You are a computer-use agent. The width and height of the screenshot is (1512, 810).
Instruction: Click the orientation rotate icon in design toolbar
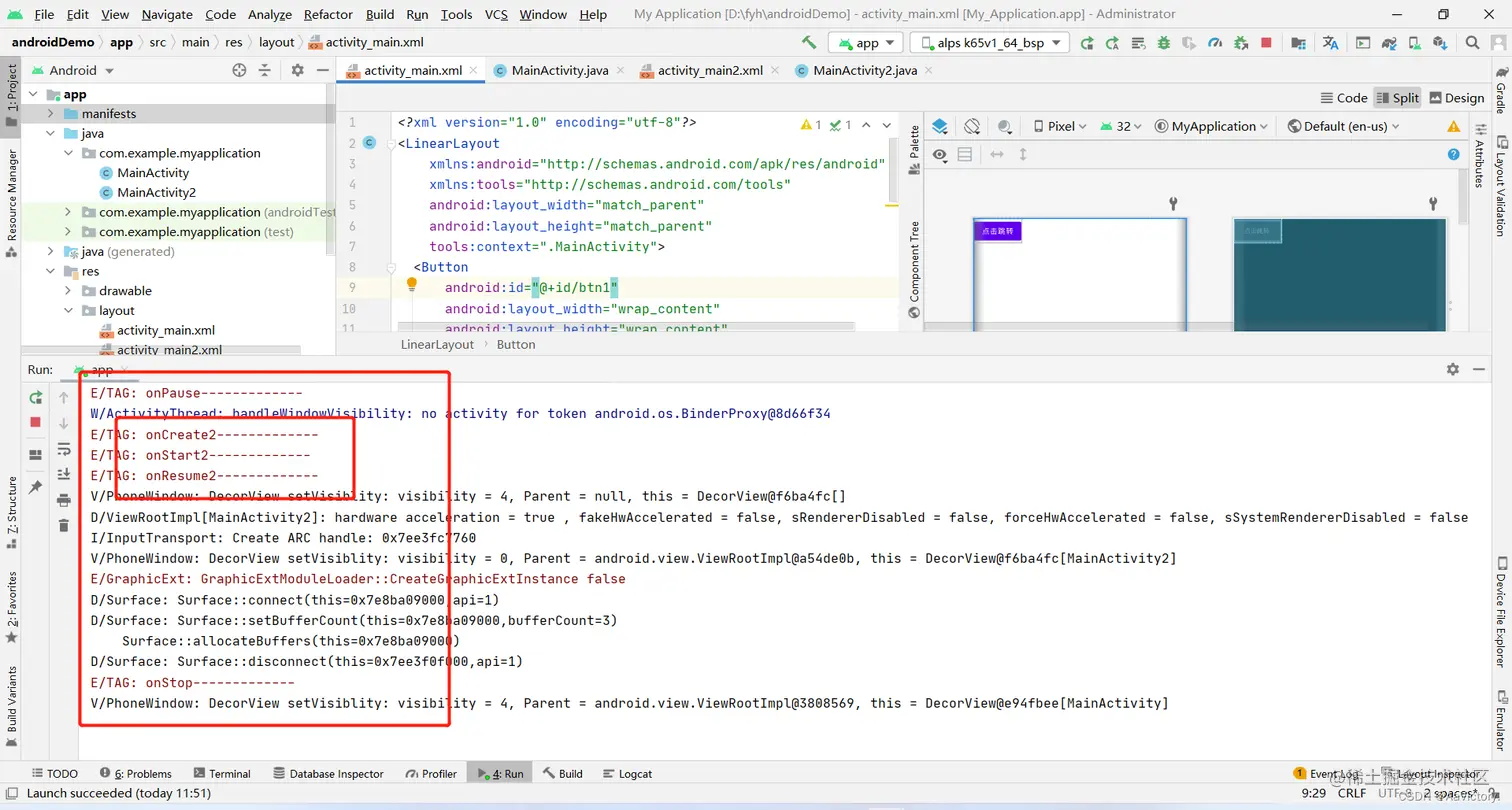(x=971, y=126)
